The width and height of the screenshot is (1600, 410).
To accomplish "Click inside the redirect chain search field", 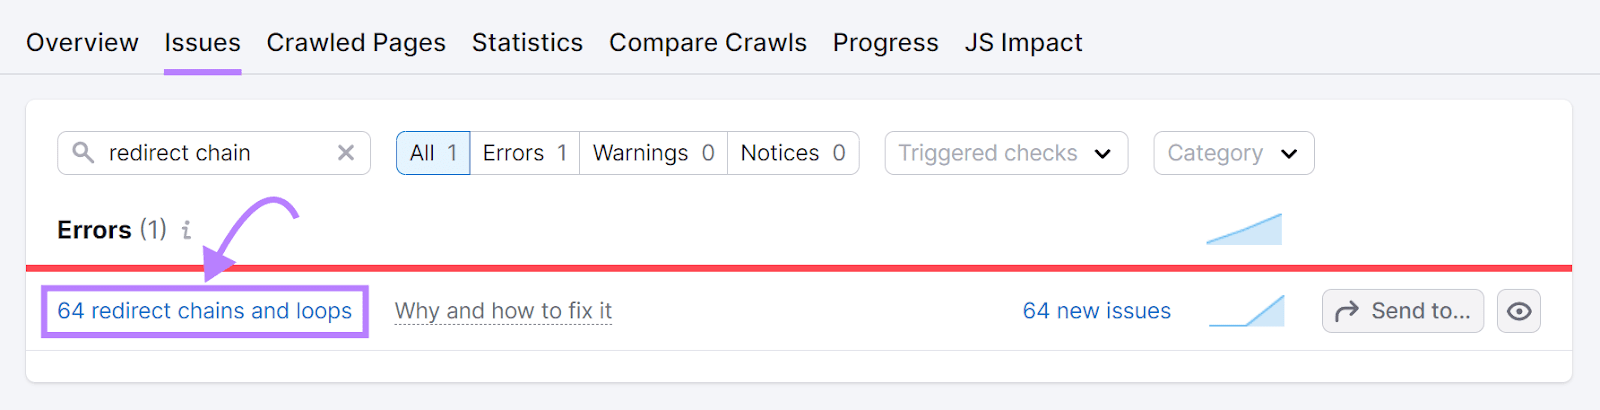I will [214, 153].
